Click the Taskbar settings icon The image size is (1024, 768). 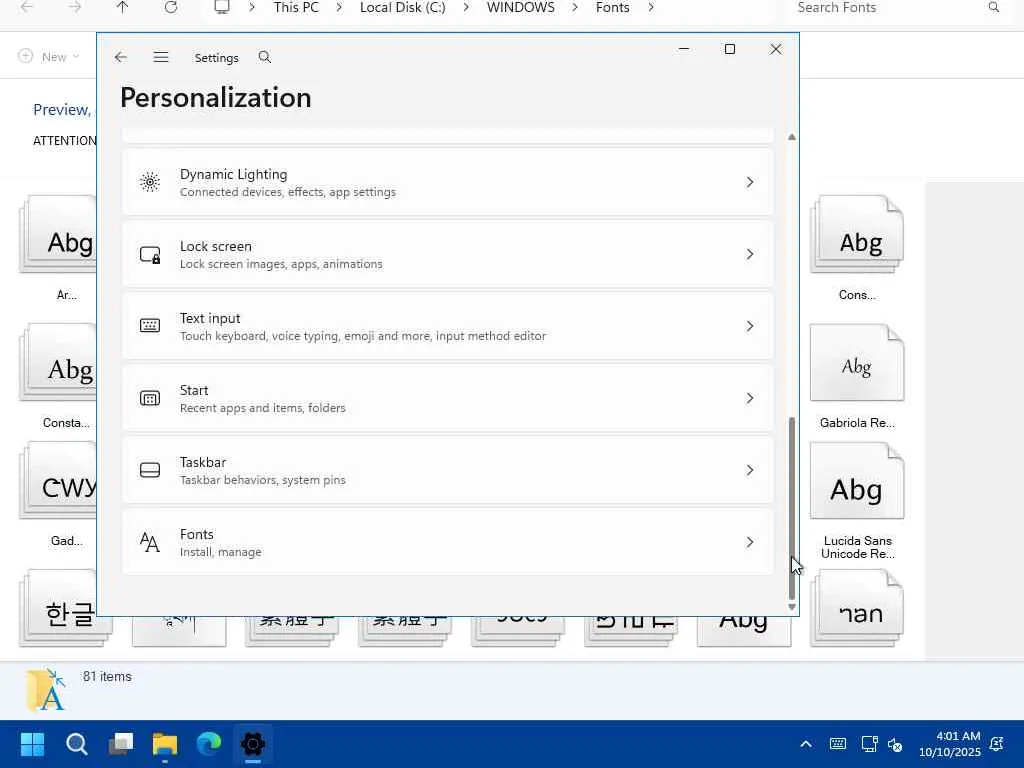[x=150, y=470]
